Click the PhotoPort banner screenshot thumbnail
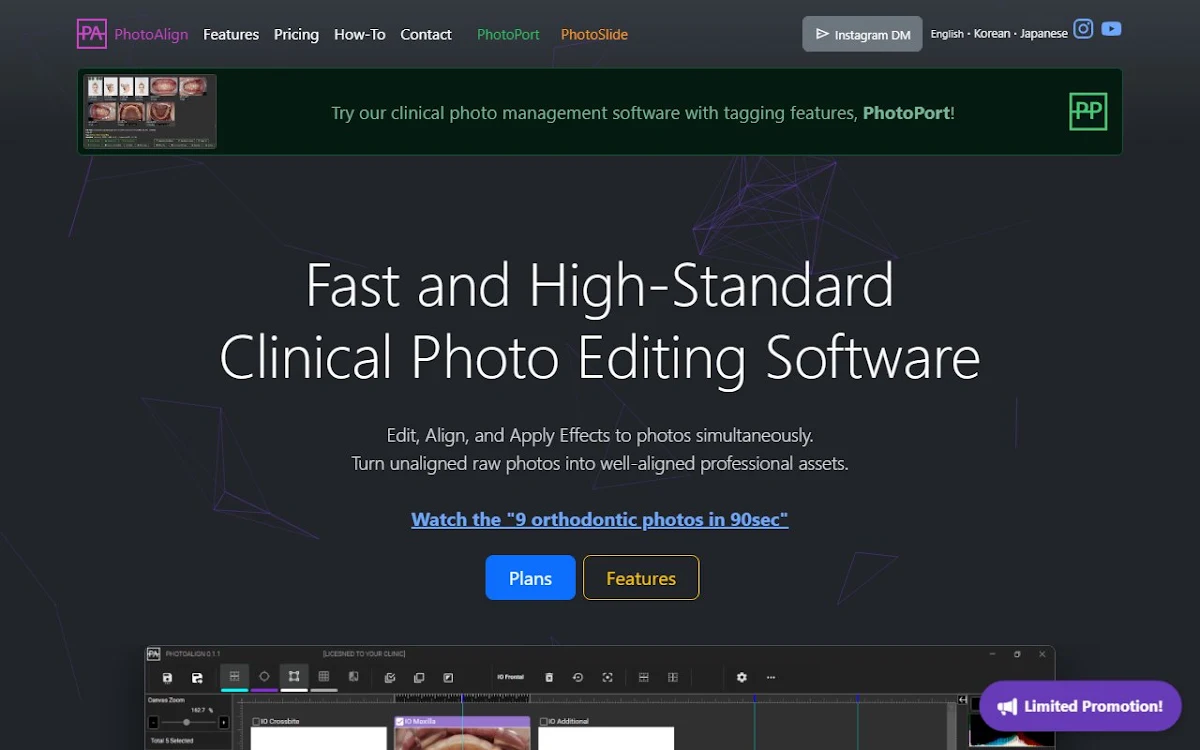The width and height of the screenshot is (1200, 750). [150, 111]
